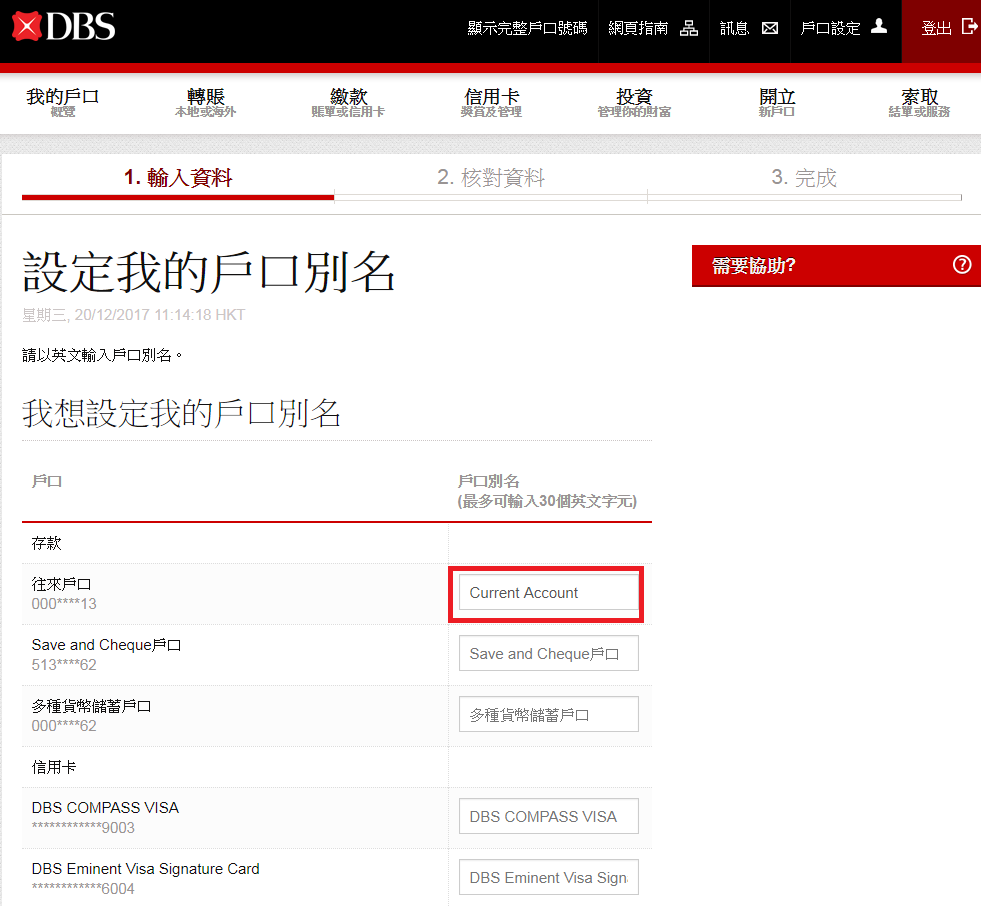Click the Current Account nickname field
The height and width of the screenshot is (906, 981).
coord(548,593)
